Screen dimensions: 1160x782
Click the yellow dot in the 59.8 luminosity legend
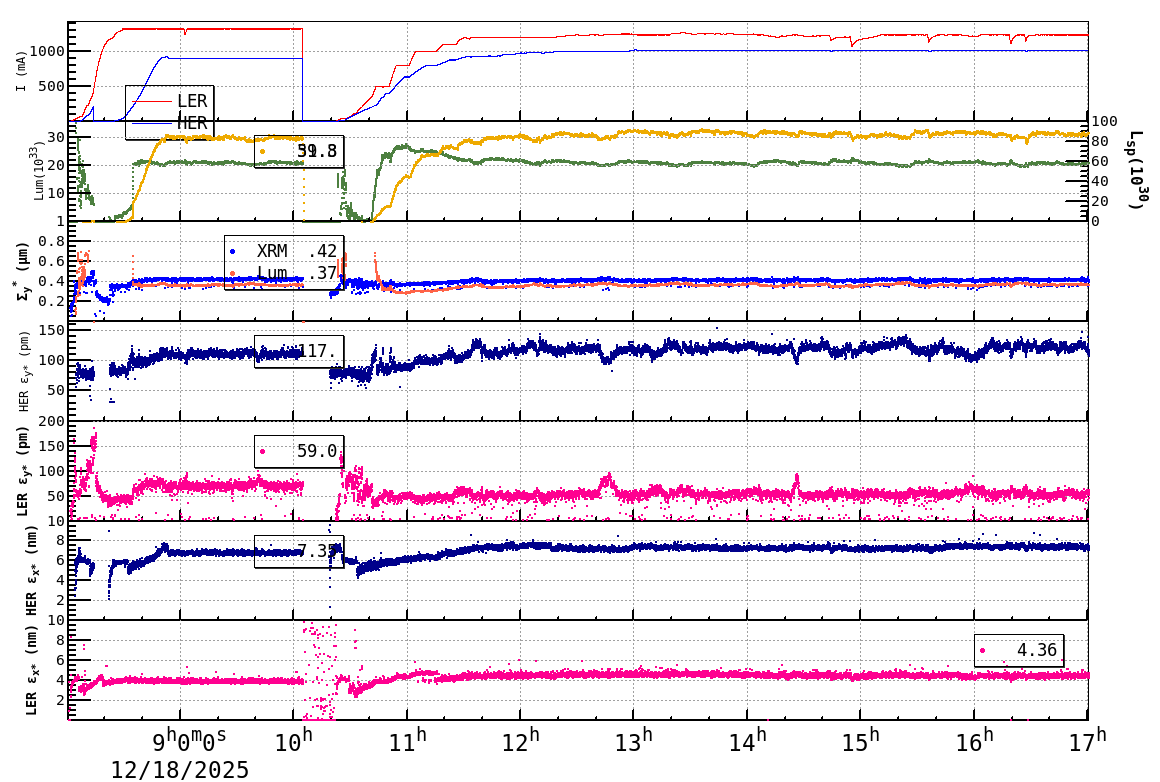pyautogui.click(x=263, y=151)
